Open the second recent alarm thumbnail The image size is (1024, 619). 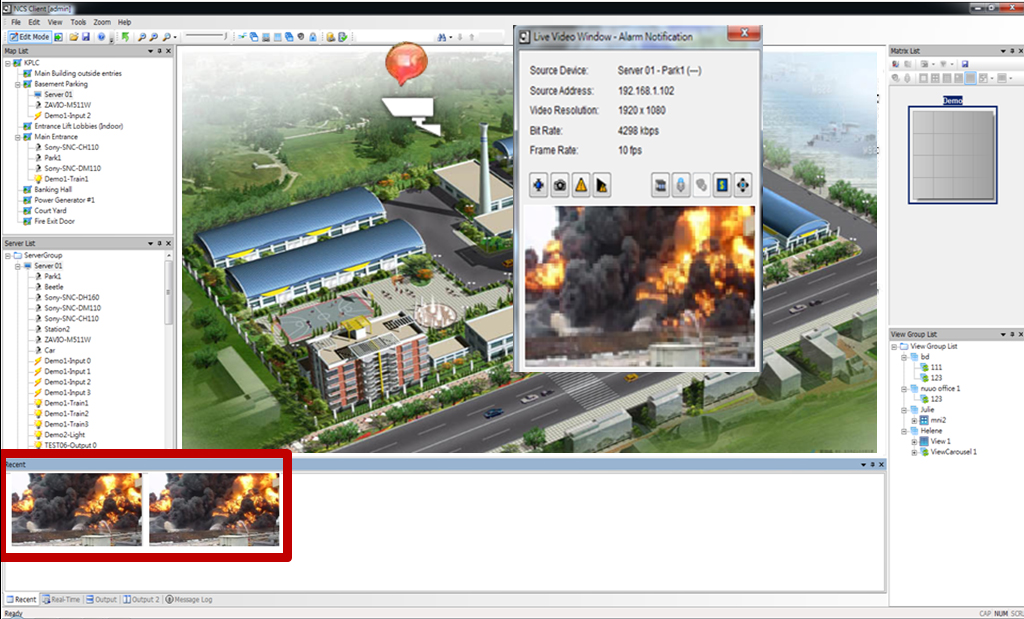214,509
